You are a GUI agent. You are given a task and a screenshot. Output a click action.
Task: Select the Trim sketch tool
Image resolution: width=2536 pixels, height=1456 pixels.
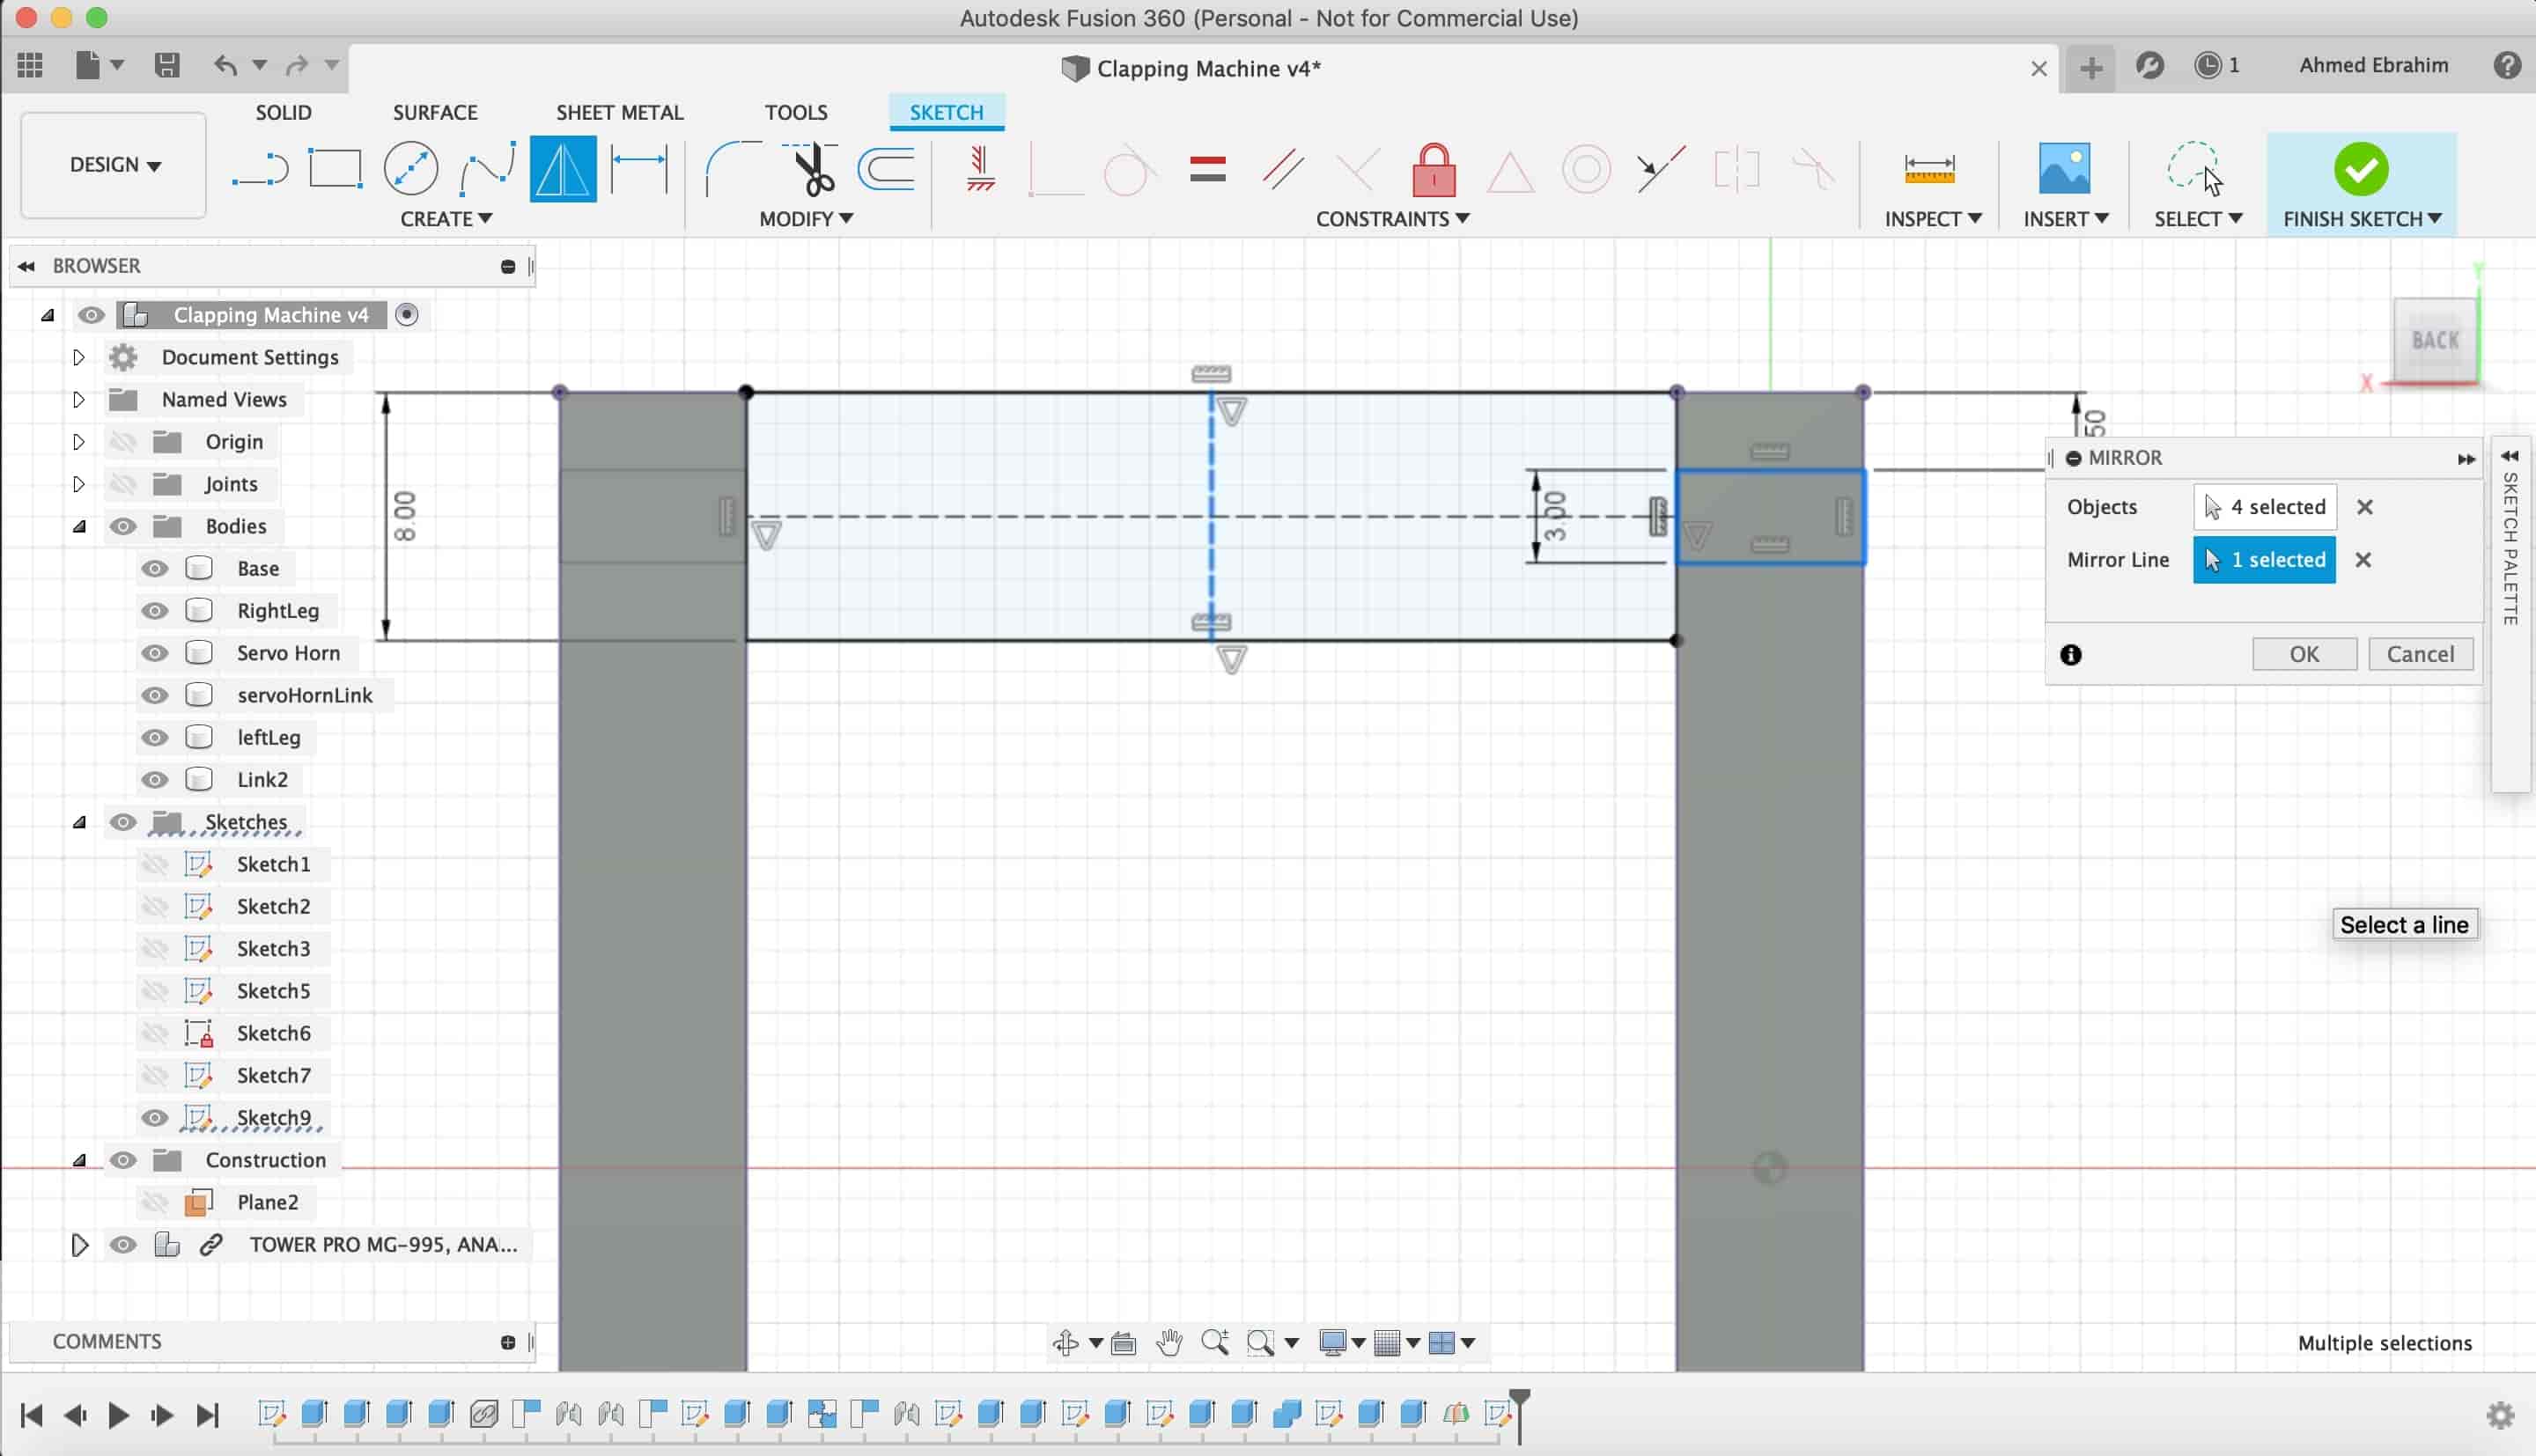pyautogui.click(x=810, y=167)
